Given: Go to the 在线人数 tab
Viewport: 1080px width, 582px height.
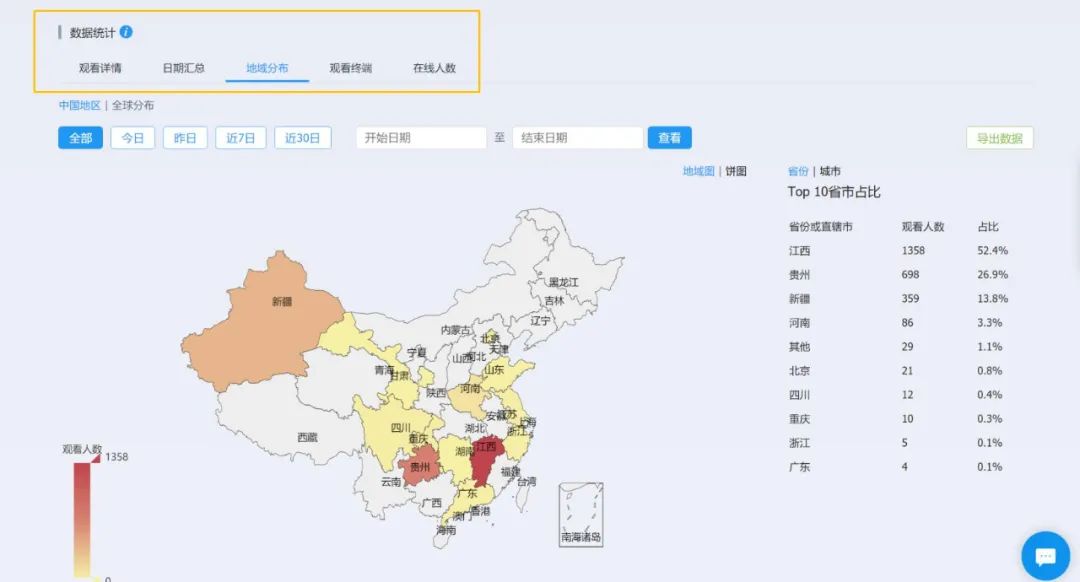Looking at the screenshot, I should 434,68.
